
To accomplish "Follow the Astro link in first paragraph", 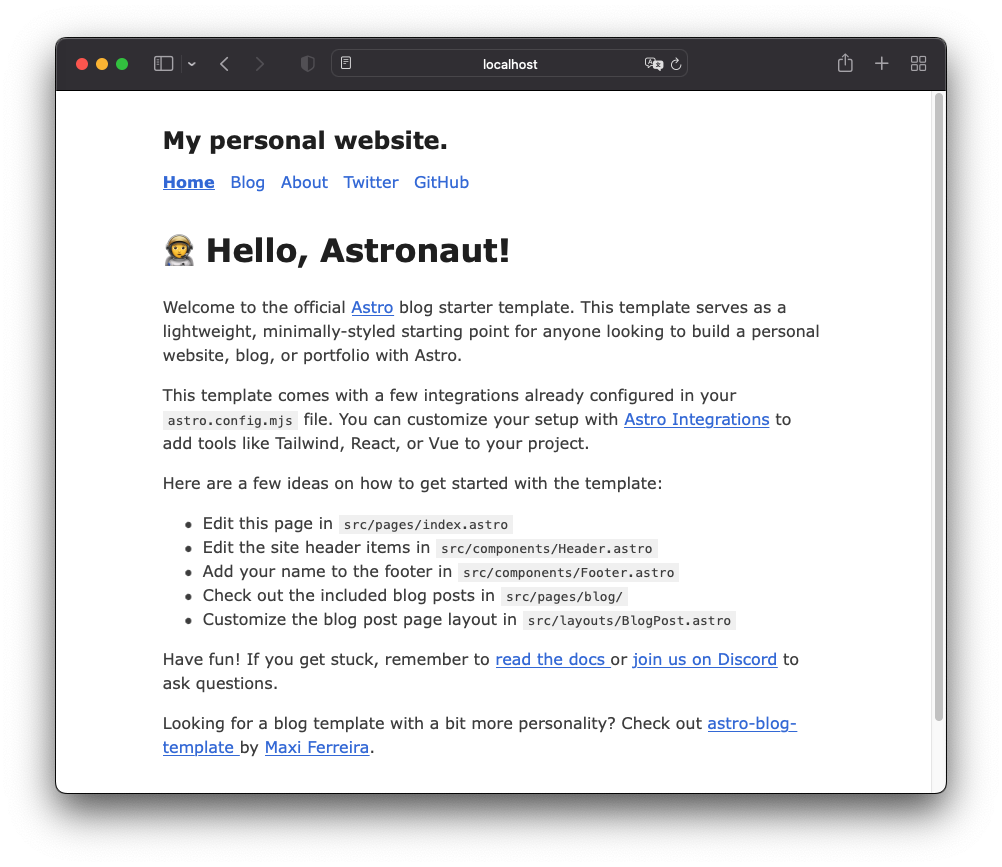I will (x=372, y=307).
